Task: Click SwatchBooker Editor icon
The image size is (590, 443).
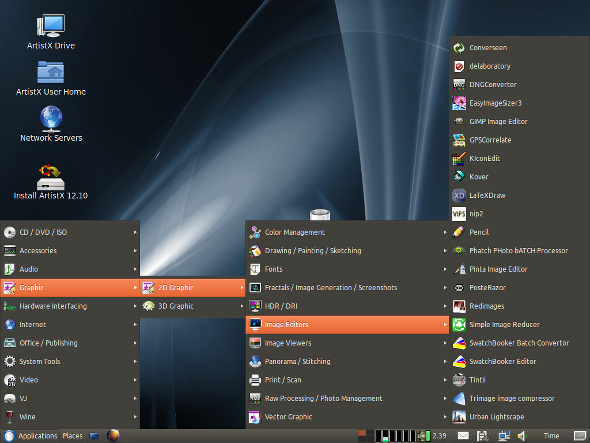Action: [x=459, y=361]
